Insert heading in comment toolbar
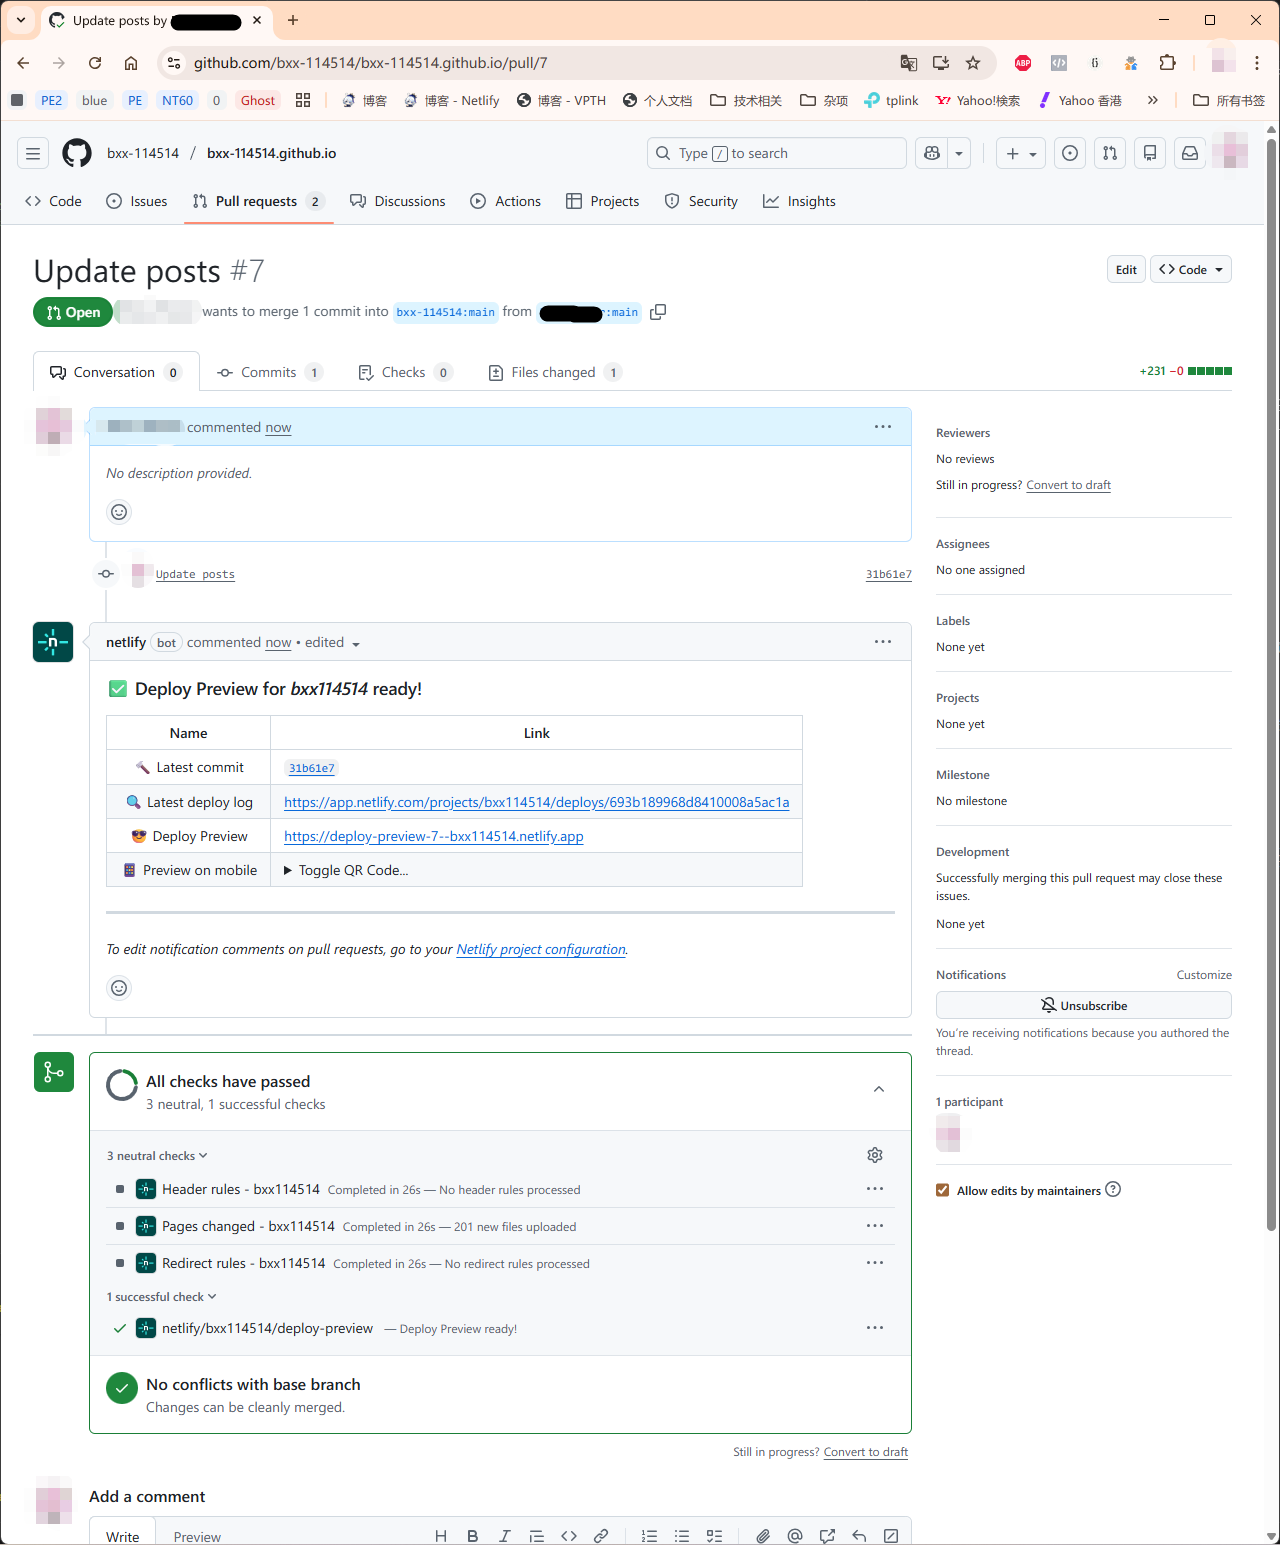 point(441,1536)
